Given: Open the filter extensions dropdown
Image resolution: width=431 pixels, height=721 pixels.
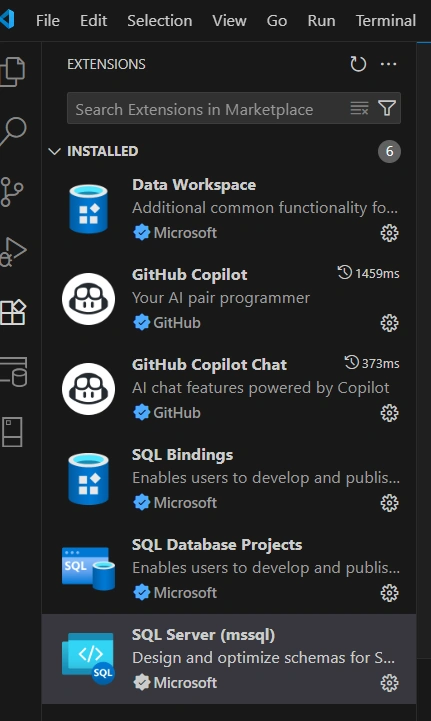Looking at the screenshot, I should point(387,109).
